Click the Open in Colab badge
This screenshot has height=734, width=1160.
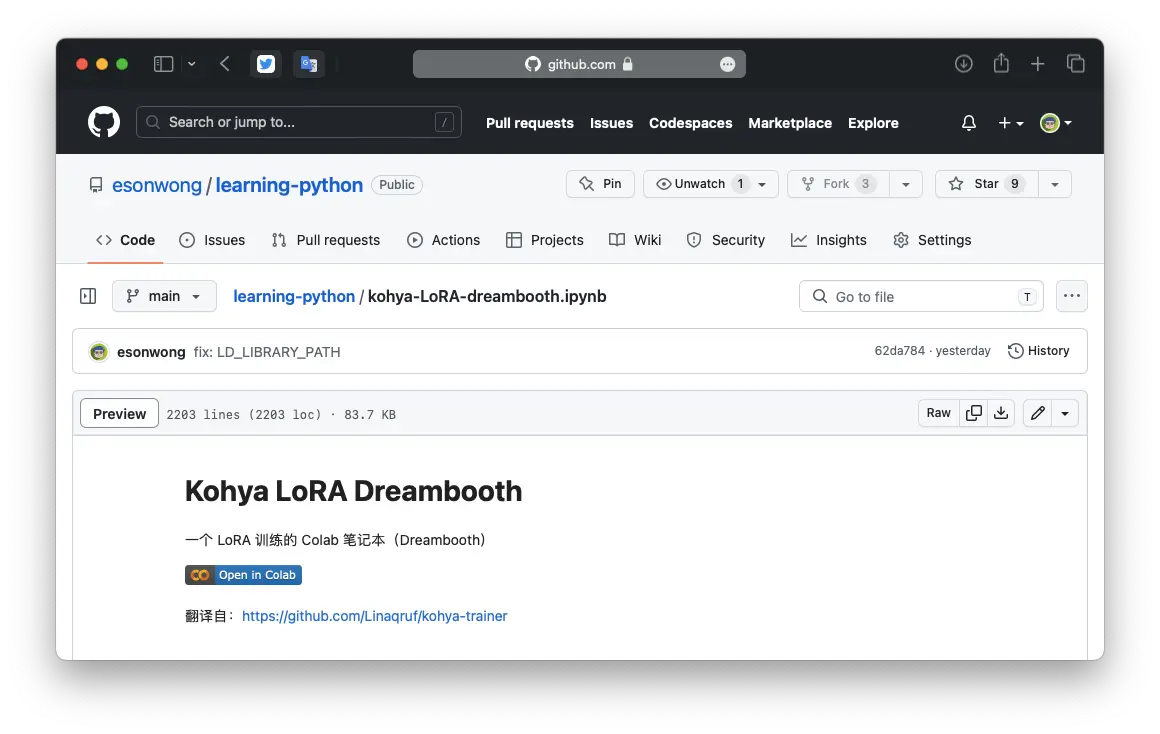click(243, 575)
